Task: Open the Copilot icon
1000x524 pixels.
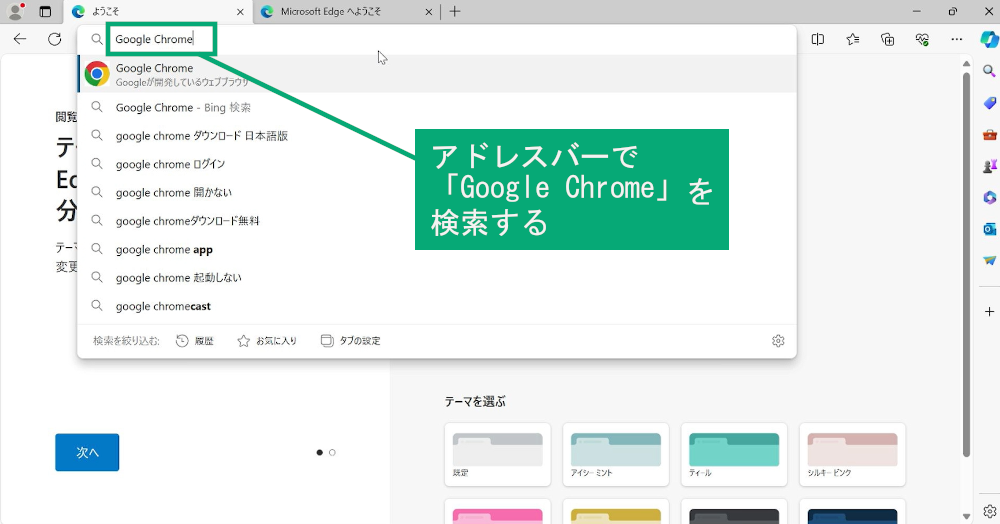Action: pyautogui.click(x=989, y=40)
